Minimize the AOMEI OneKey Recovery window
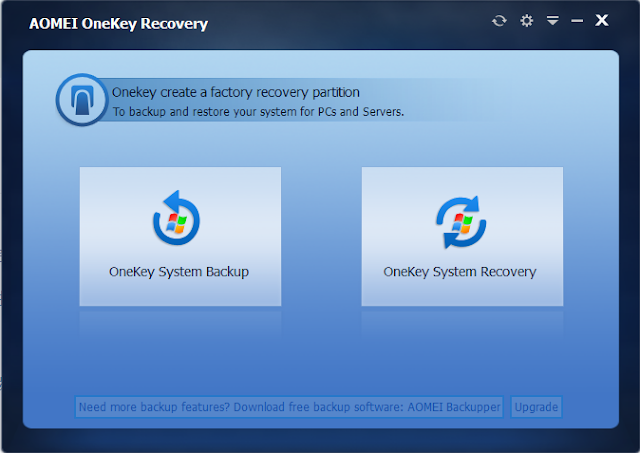The image size is (640, 453). (x=577, y=21)
